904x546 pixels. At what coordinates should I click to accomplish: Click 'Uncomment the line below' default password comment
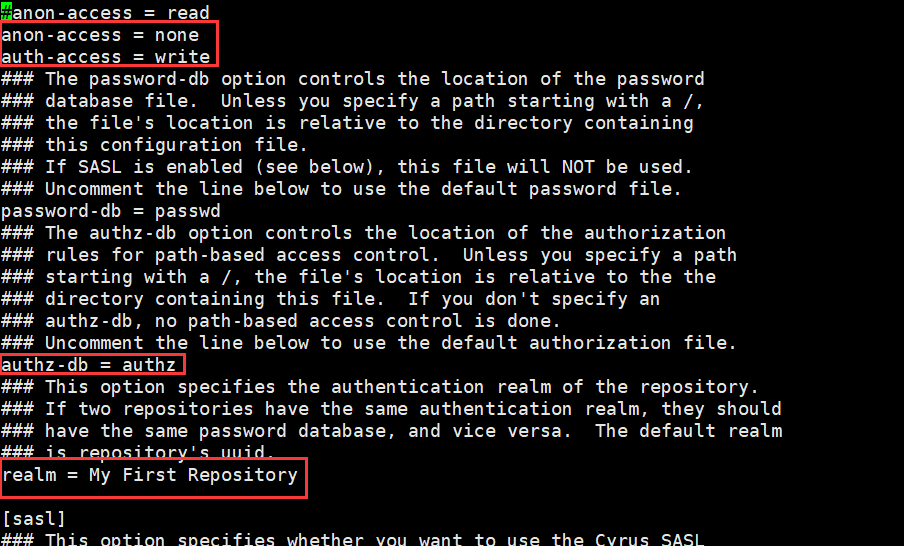341,189
